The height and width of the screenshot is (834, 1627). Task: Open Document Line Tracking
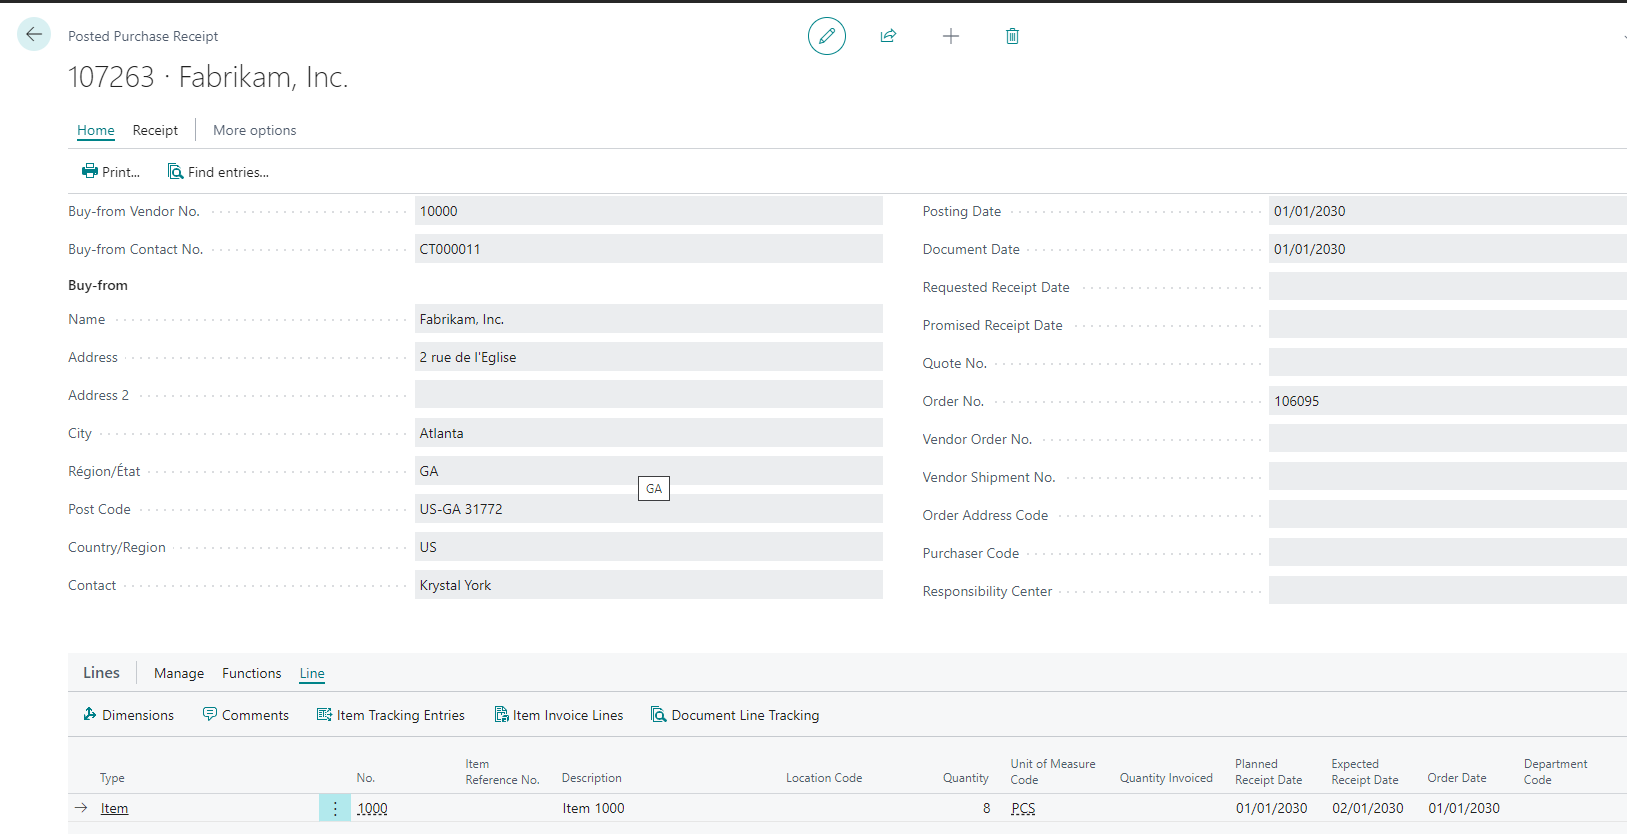(735, 715)
